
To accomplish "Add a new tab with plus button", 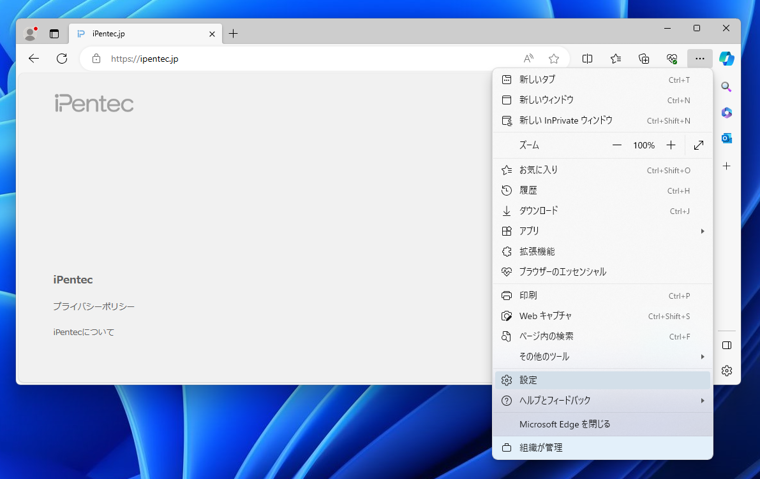I will (233, 33).
